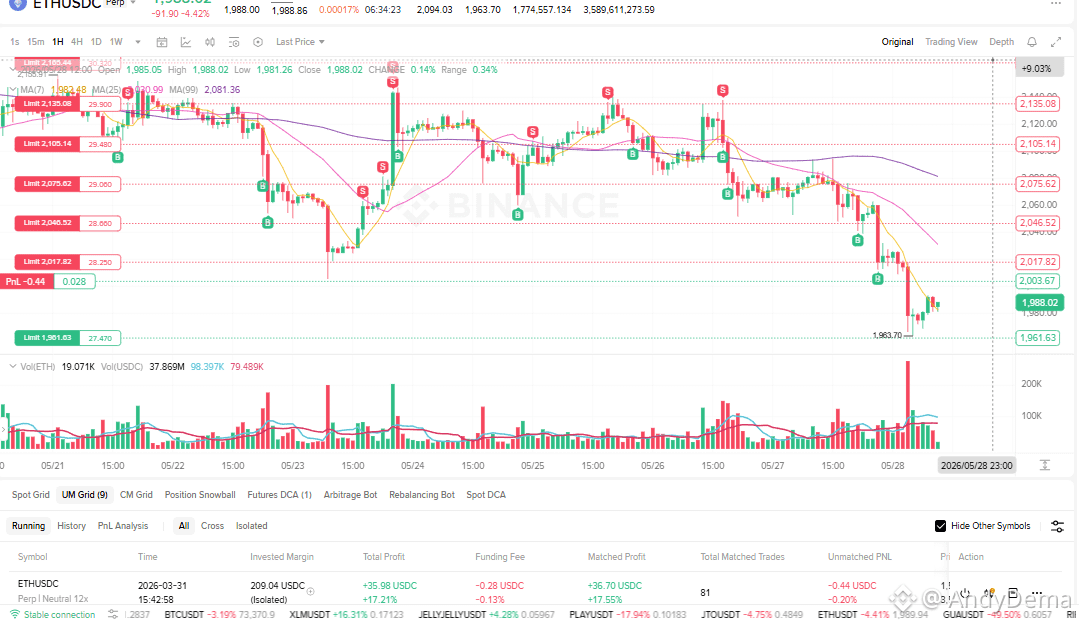1079x624 pixels.
Task: Open the details icon beside the row's three dots
Action: point(1012,593)
